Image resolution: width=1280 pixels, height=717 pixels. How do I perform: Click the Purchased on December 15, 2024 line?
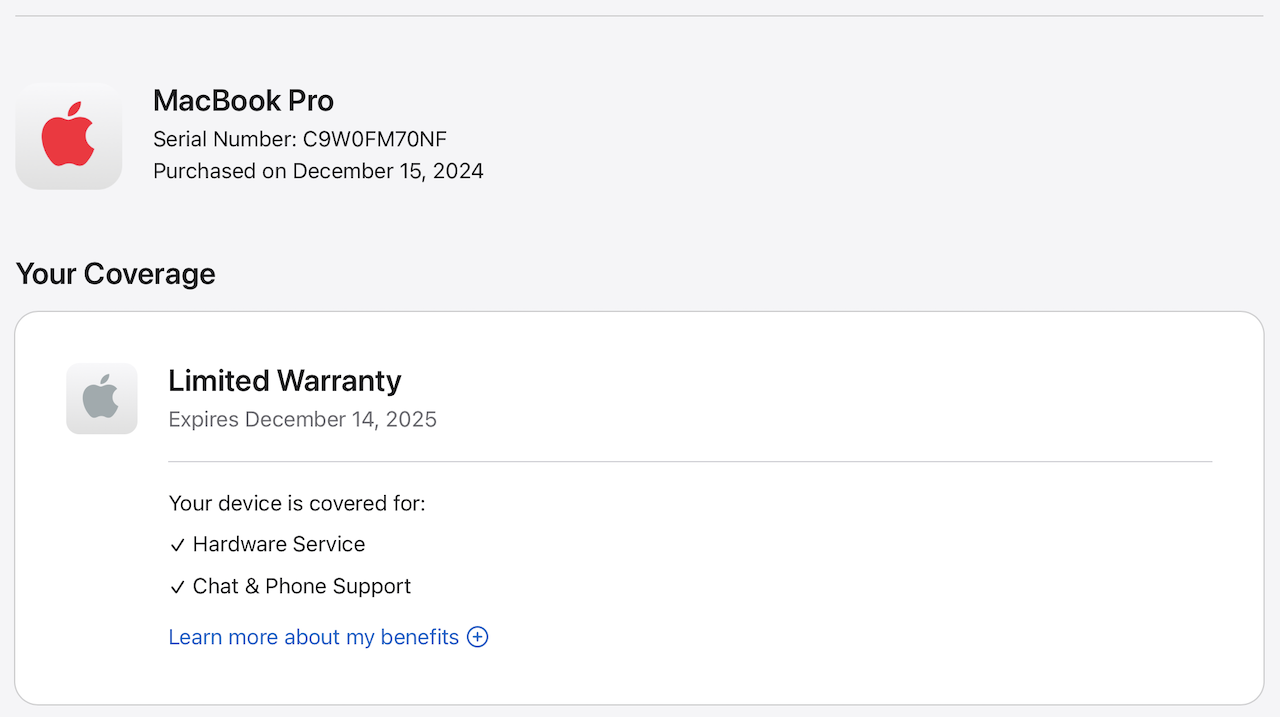tap(318, 171)
